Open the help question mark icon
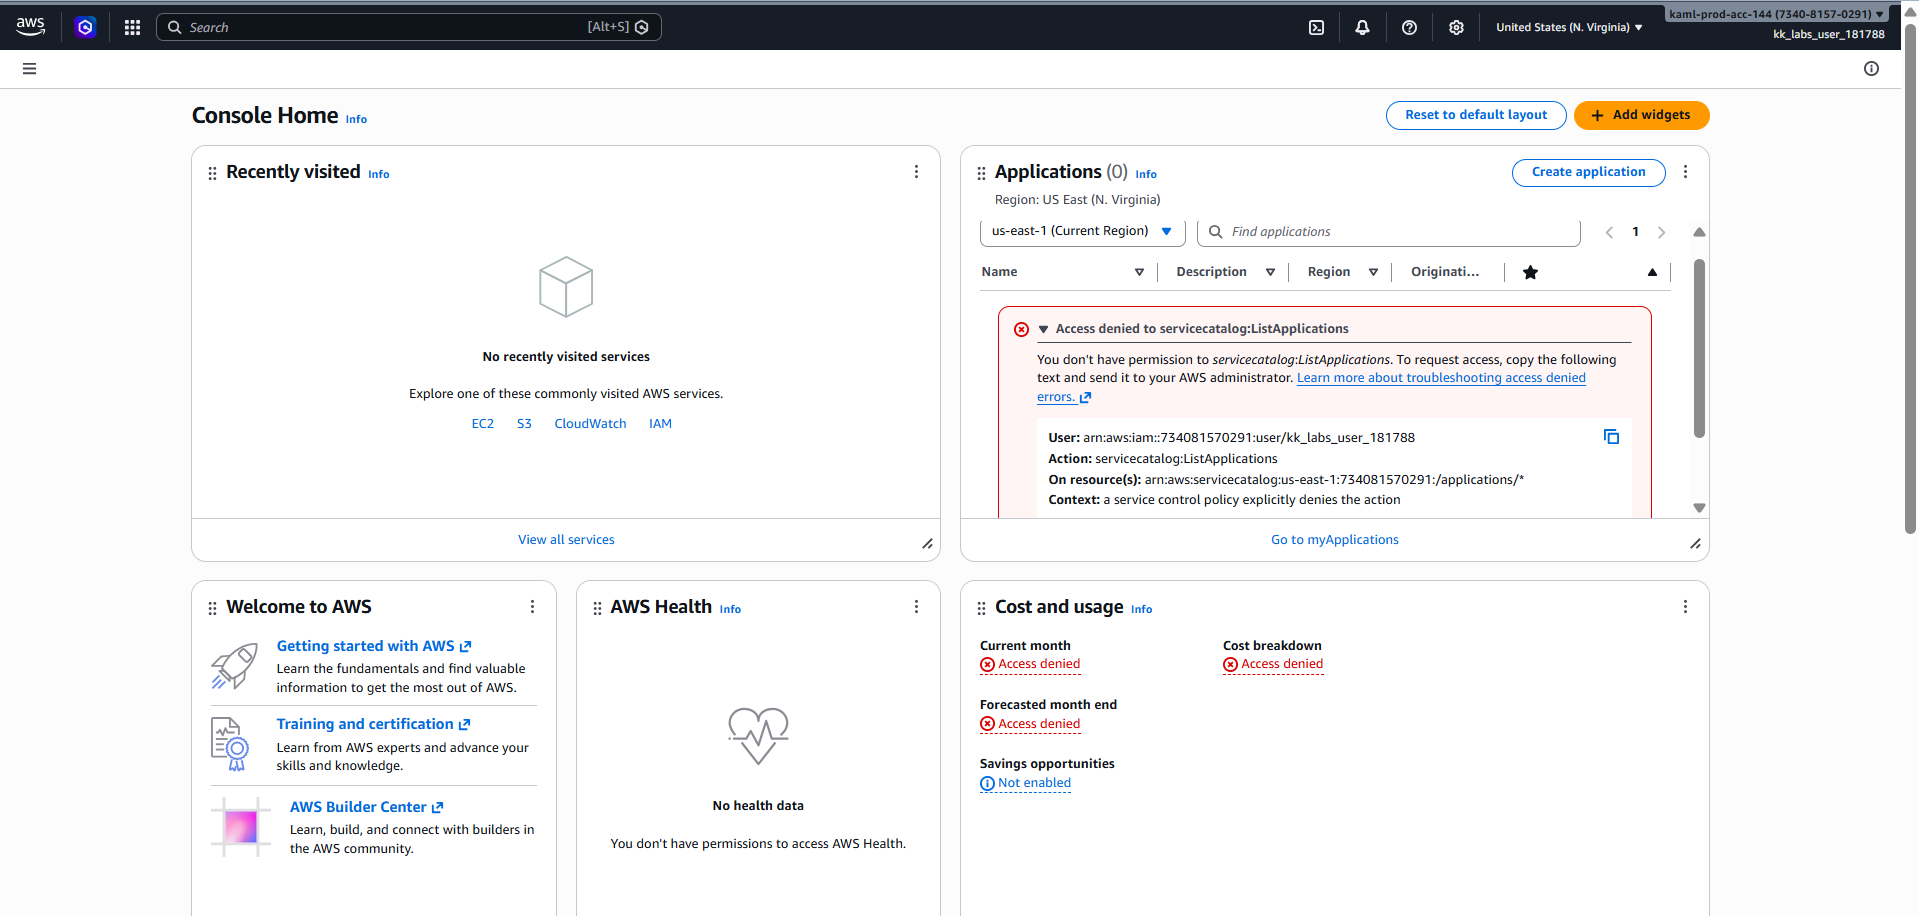The width and height of the screenshot is (1919, 916). point(1409,28)
